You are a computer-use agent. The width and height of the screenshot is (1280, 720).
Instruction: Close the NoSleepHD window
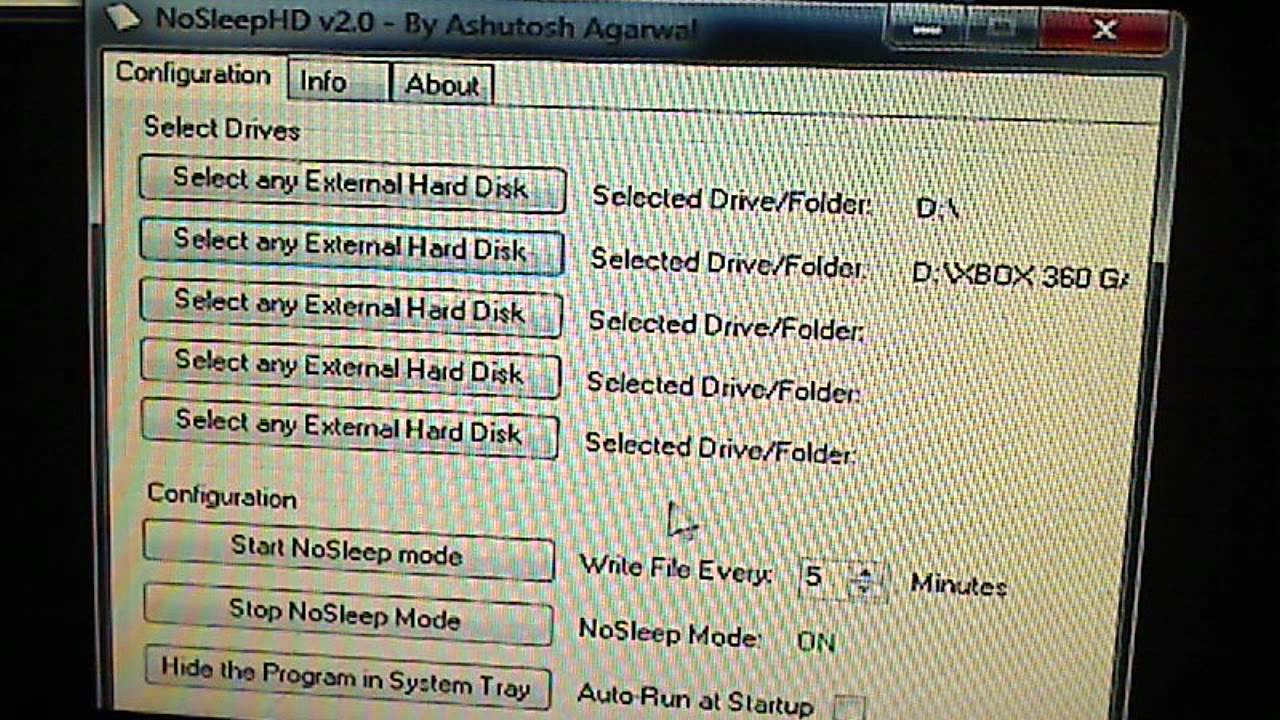(x=1103, y=30)
